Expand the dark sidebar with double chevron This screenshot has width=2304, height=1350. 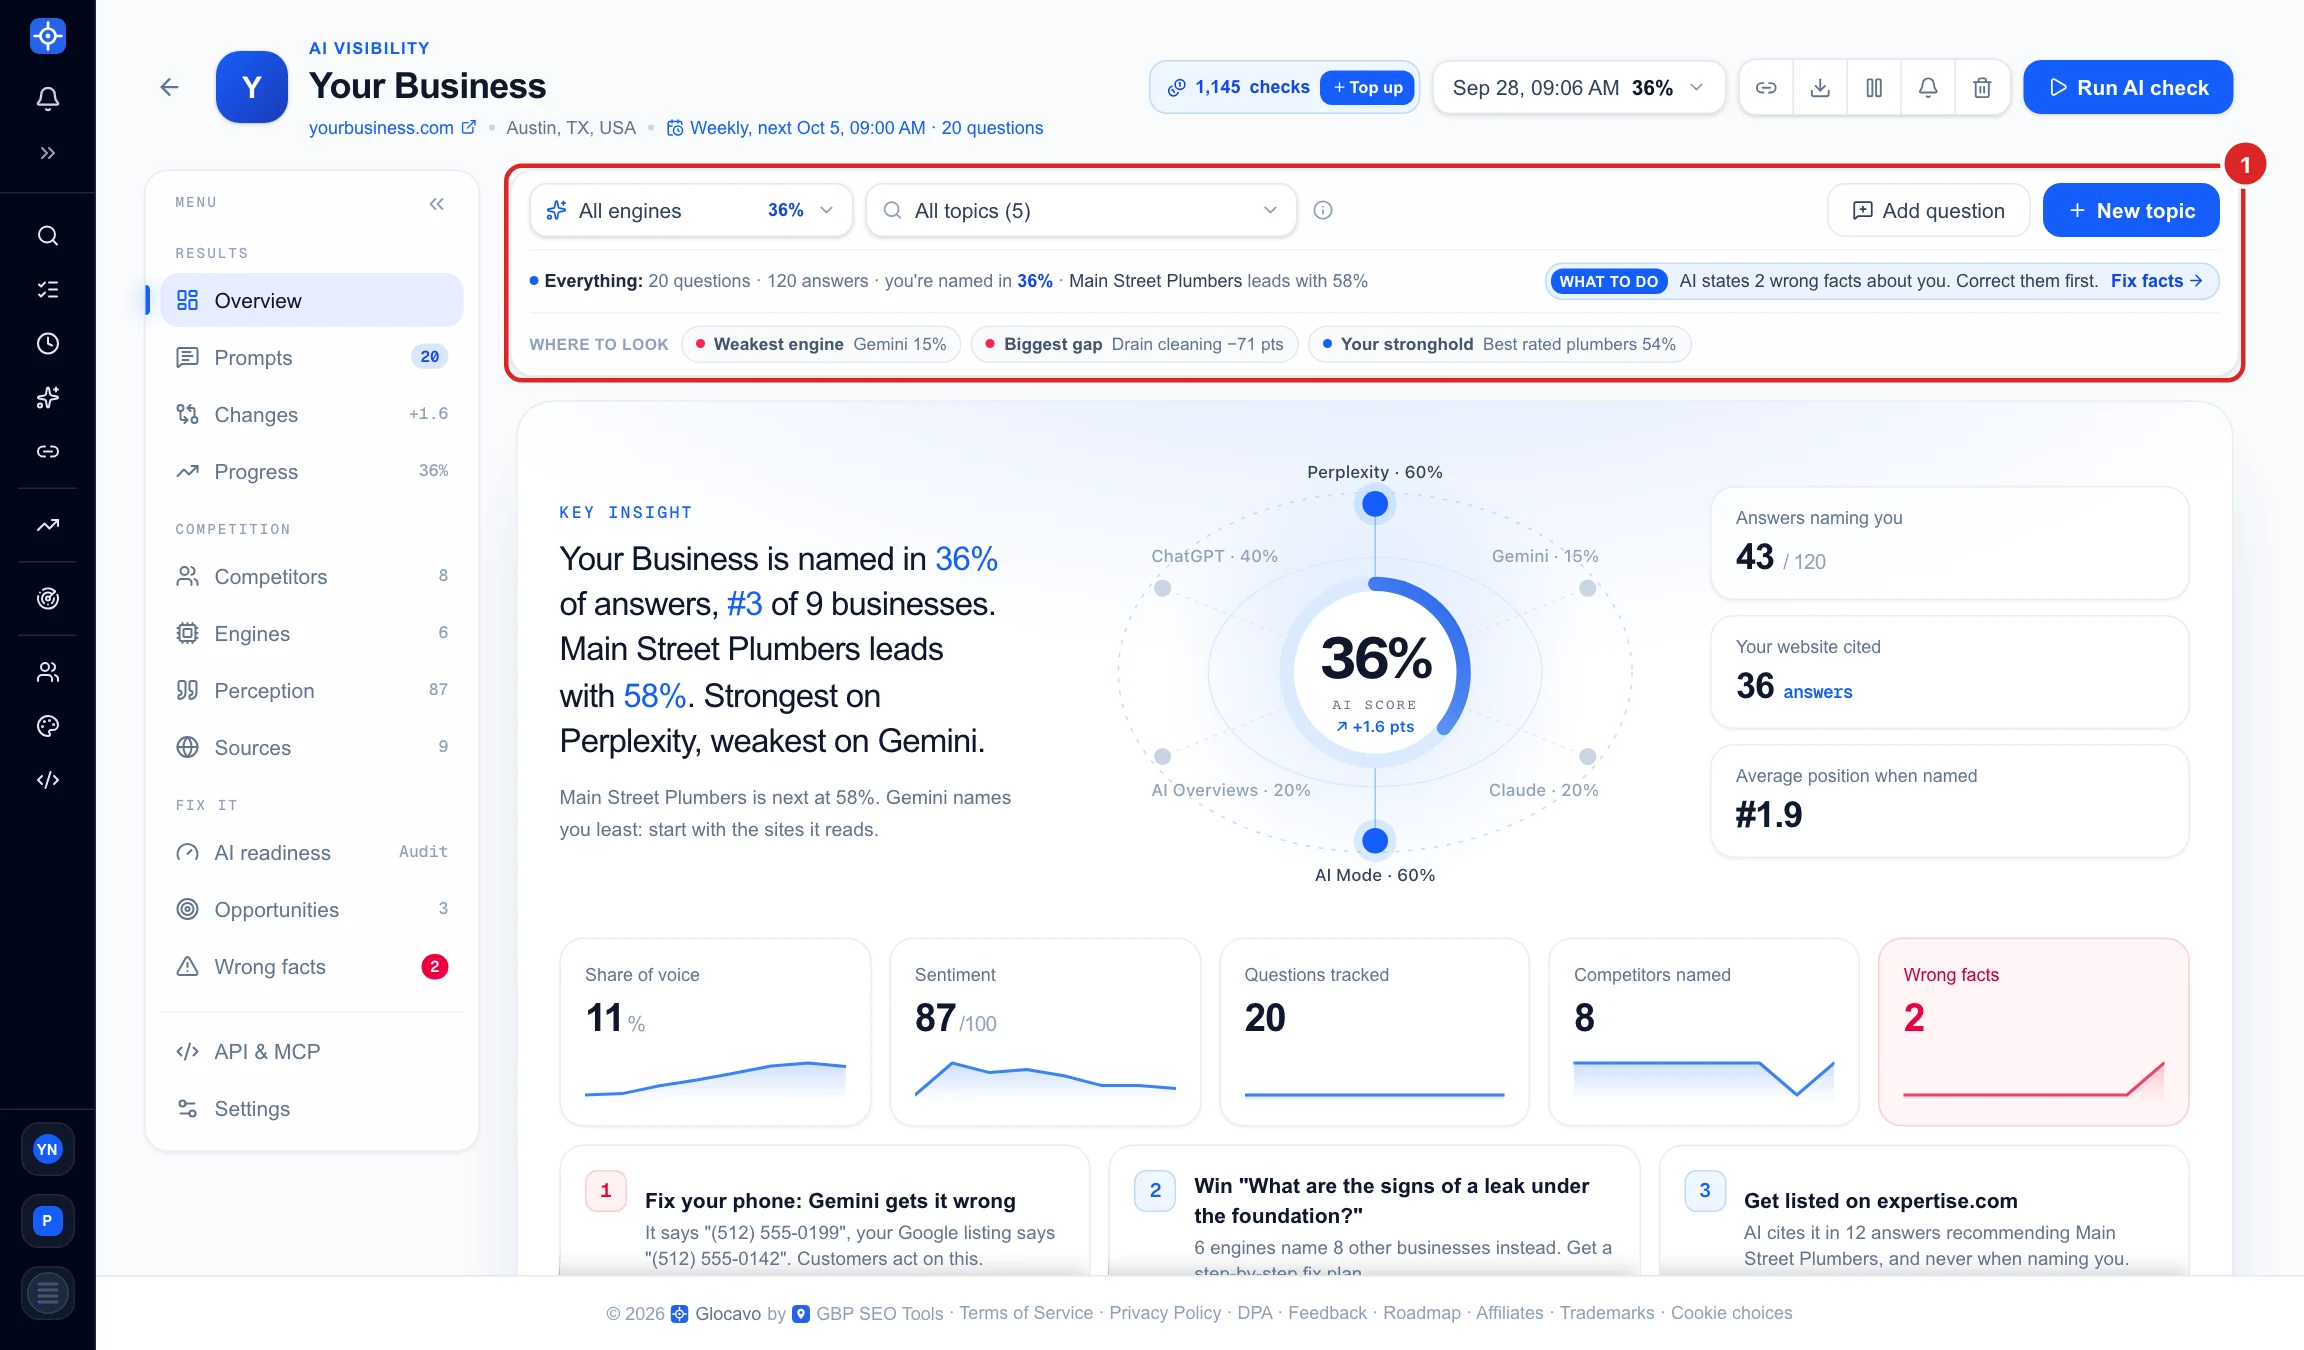coord(47,153)
